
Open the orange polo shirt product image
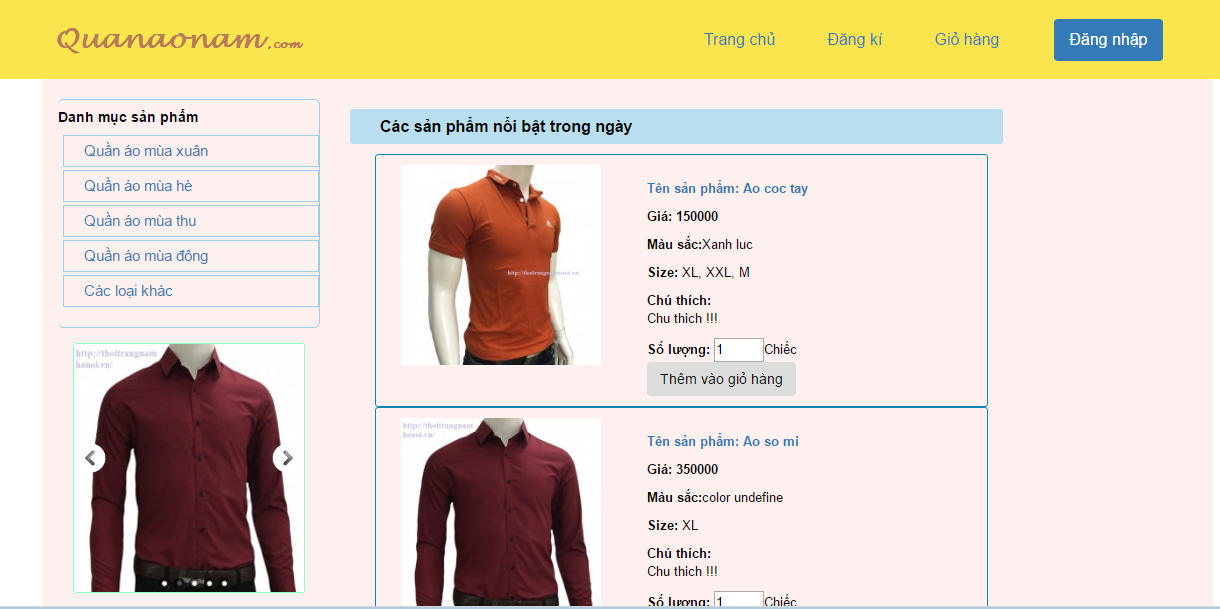pyautogui.click(x=500, y=265)
